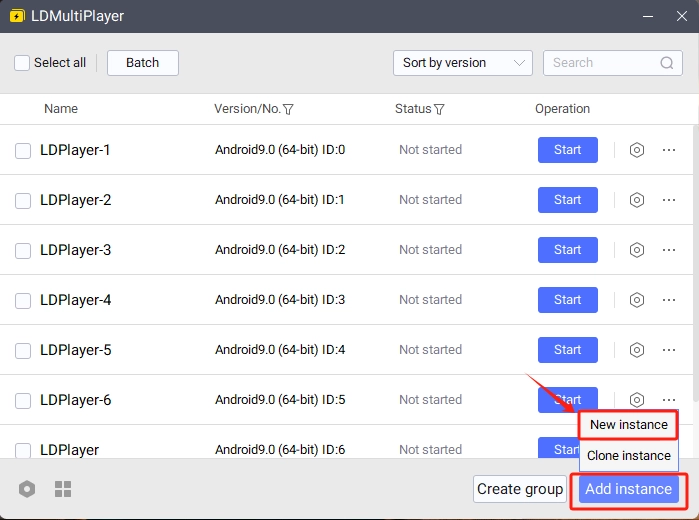Viewport: 699px width, 520px height.
Task: Click Not started status of LDPlayer-5
Action: 430,350
